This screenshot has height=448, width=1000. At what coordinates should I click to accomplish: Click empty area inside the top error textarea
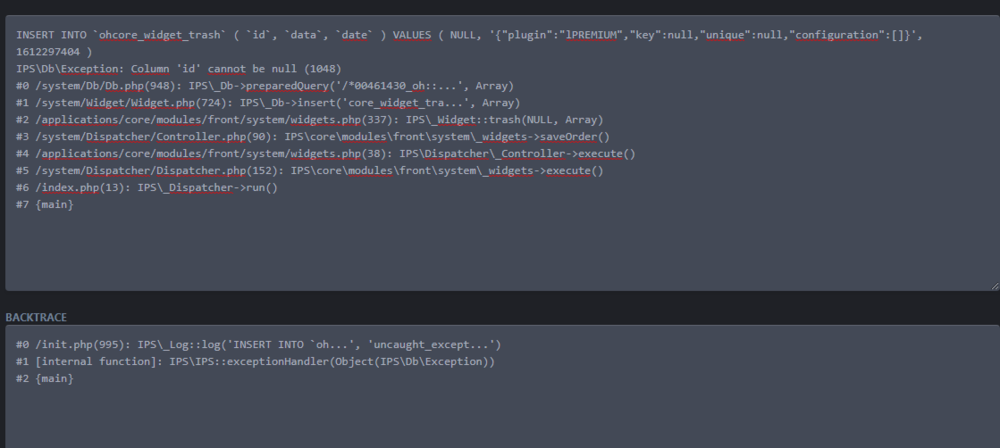[500, 250]
